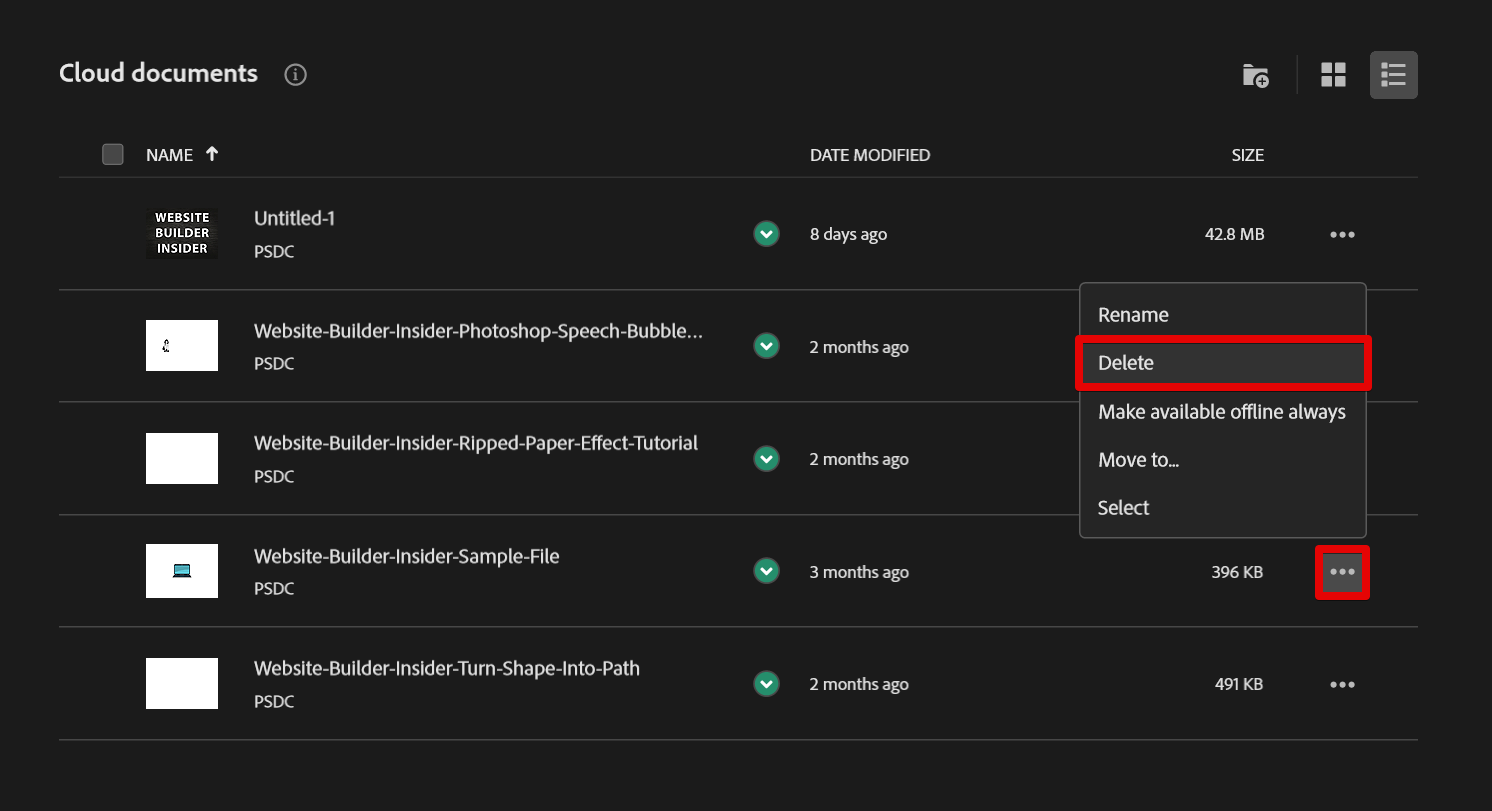Sort by SIZE column header
Screen dimensions: 1492x811
pos(1247,155)
